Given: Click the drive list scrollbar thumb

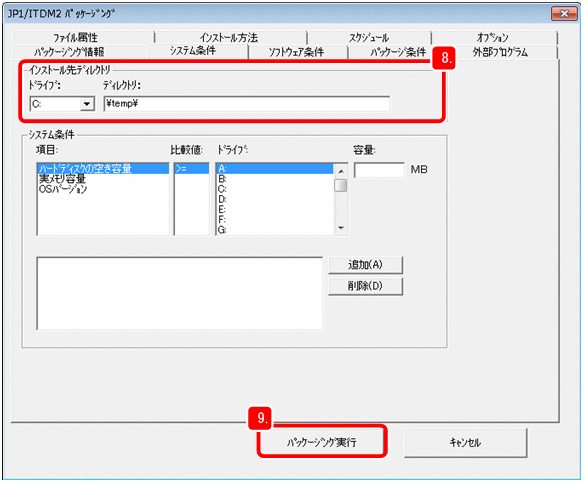Looking at the screenshot, I should [x=341, y=185].
